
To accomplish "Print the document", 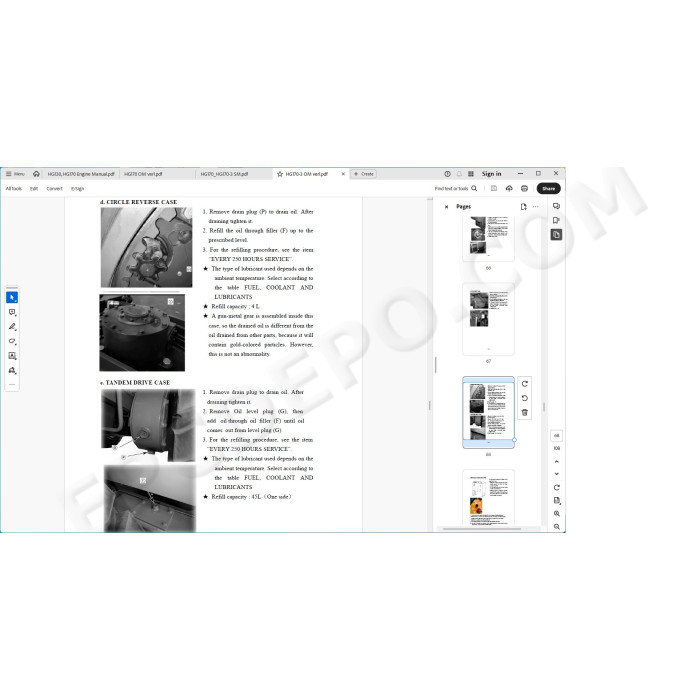I will pos(525,188).
